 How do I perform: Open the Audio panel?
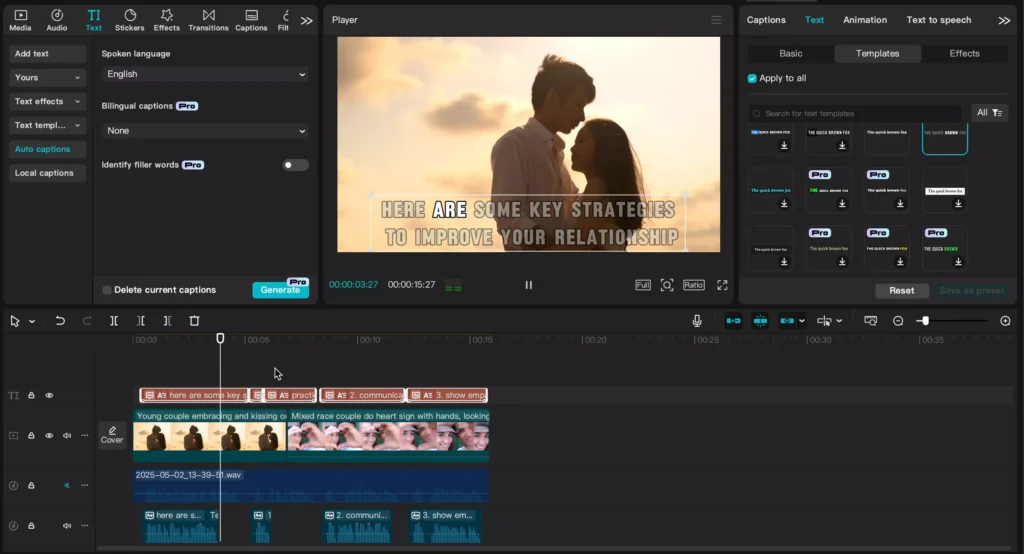57,20
